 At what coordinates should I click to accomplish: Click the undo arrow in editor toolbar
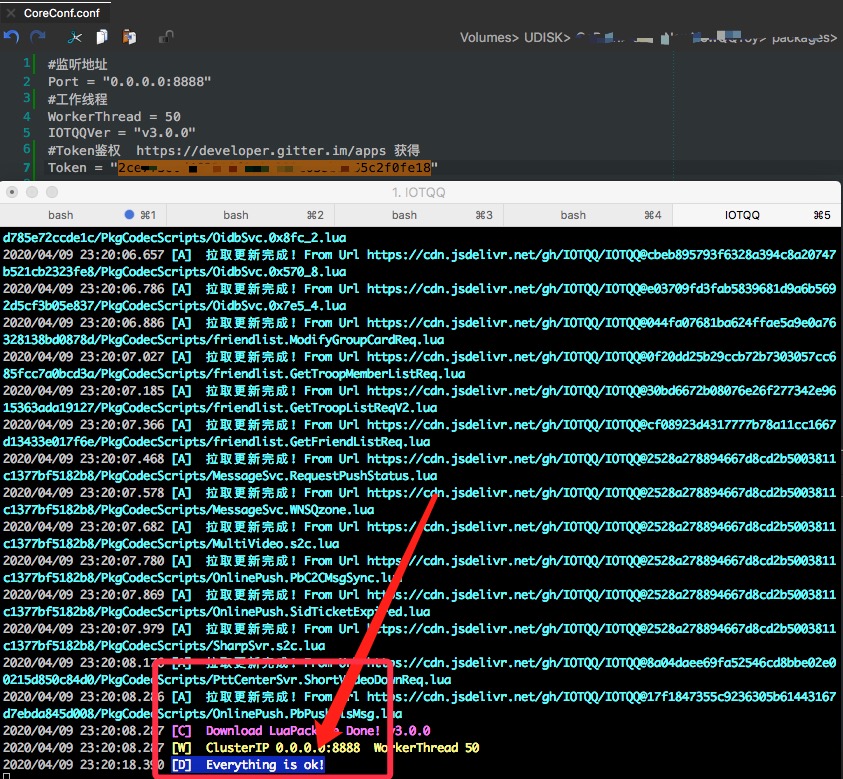pyautogui.click(x=11, y=37)
